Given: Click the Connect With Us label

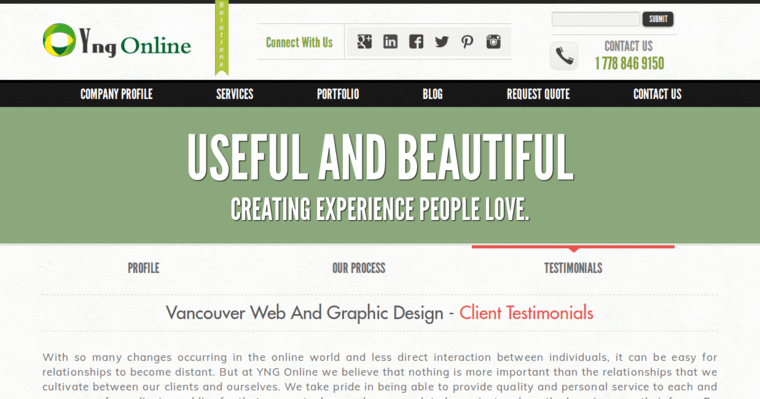Looking at the screenshot, I should click(299, 43).
